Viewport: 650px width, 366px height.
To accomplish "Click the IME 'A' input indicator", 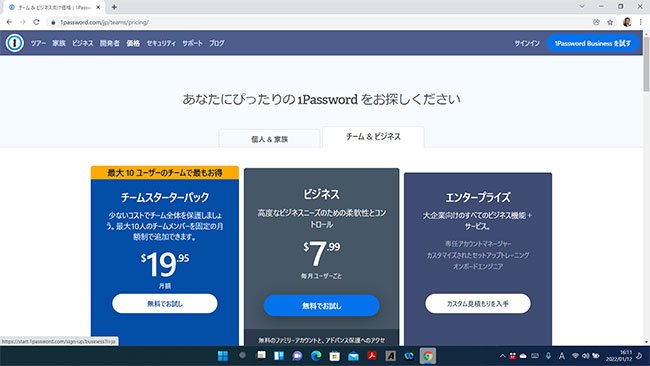I will (562, 356).
